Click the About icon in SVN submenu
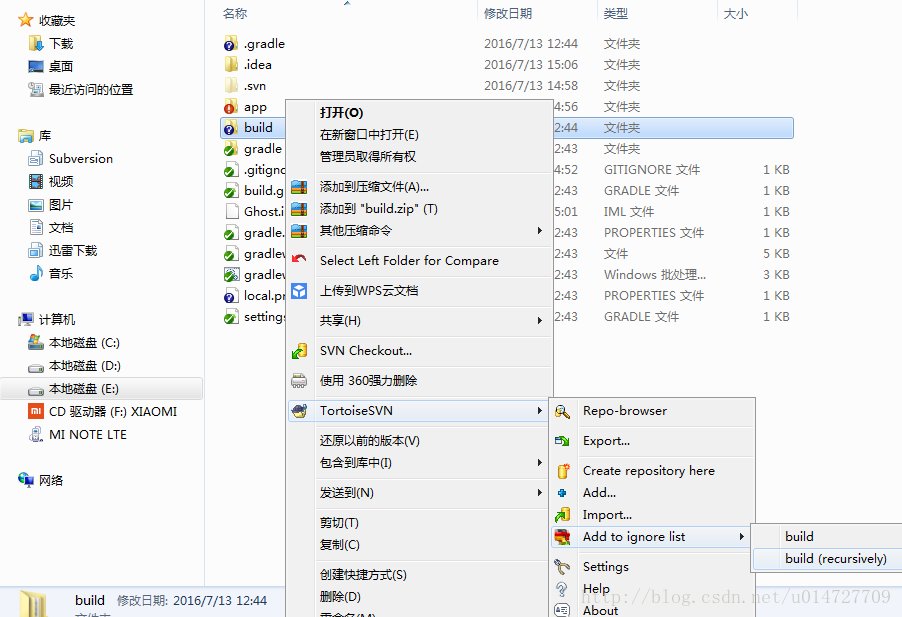This screenshot has height=617, width=902. pyautogui.click(x=562, y=610)
